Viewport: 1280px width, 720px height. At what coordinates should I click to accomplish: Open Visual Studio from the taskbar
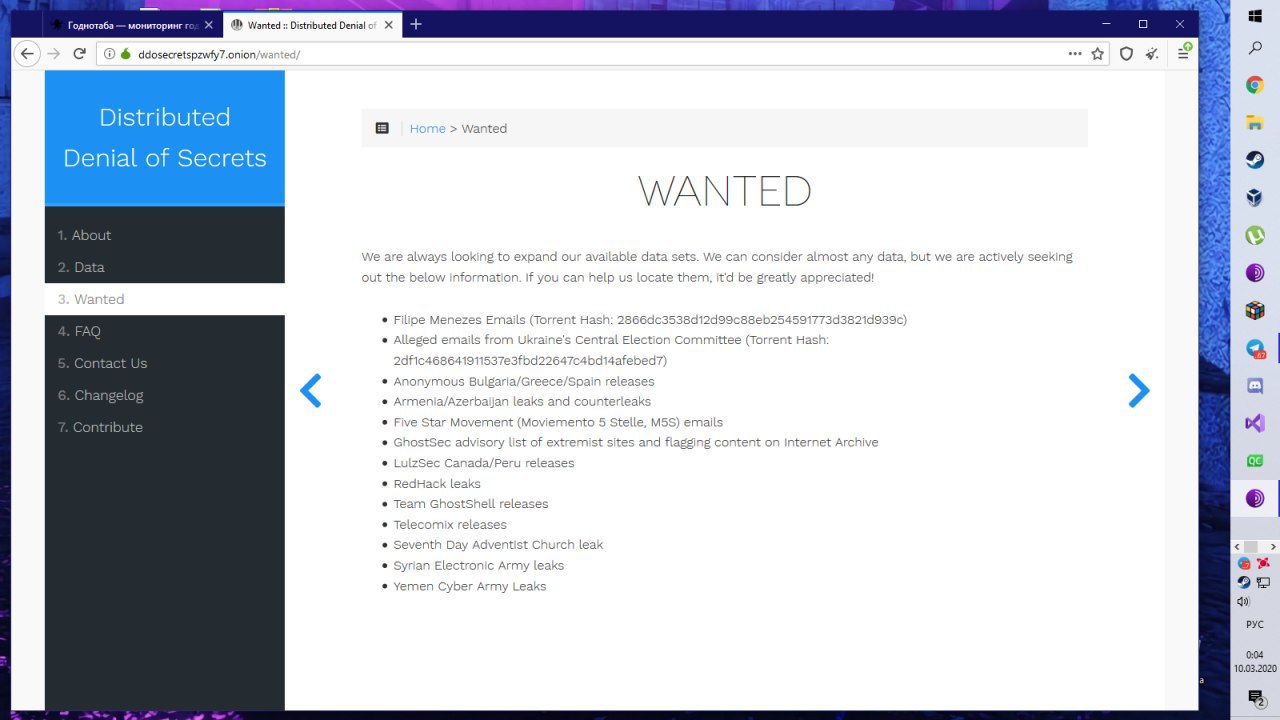tap(1255, 424)
